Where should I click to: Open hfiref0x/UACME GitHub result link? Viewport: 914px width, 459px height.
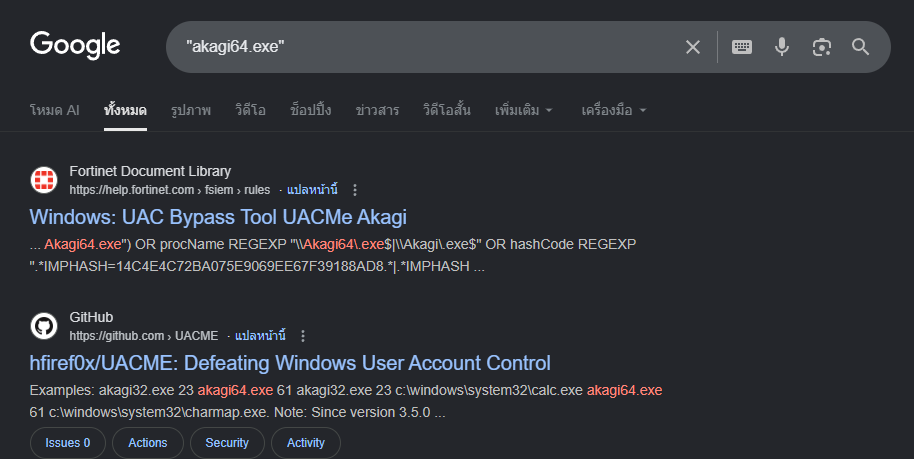click(x=290, y=363)
